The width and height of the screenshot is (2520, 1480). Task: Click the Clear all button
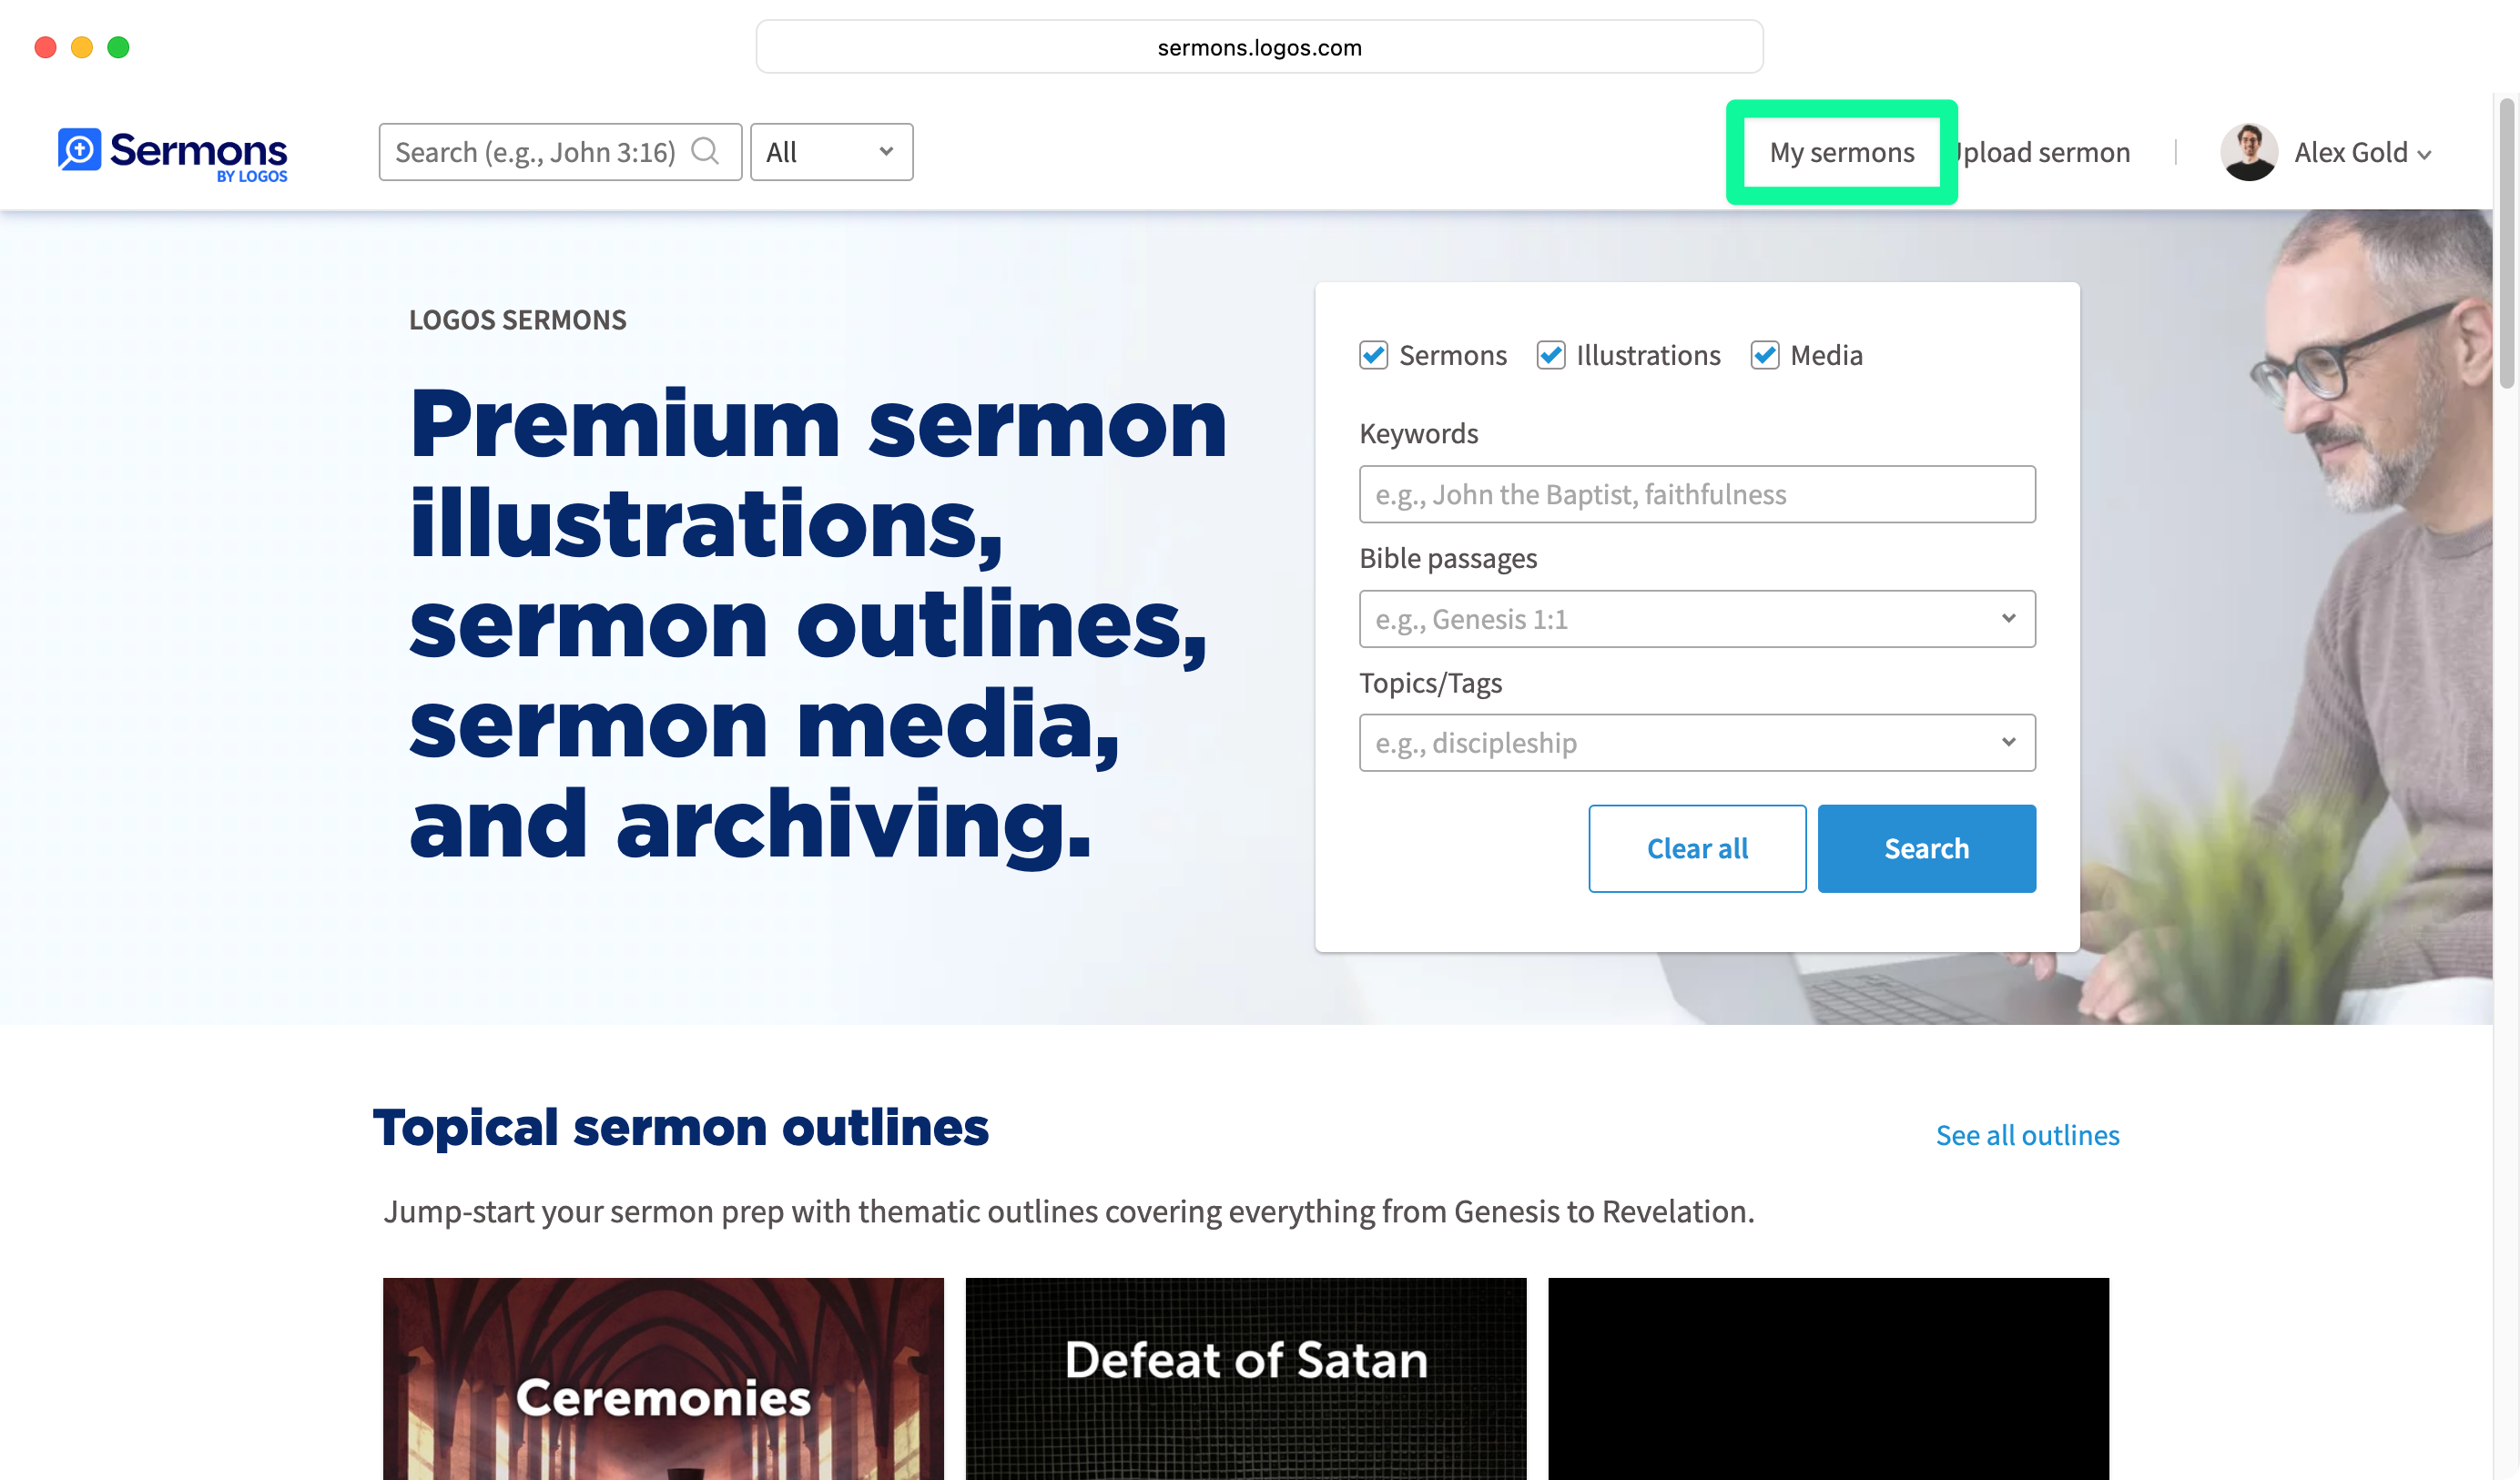click(x=1696, y=848)
